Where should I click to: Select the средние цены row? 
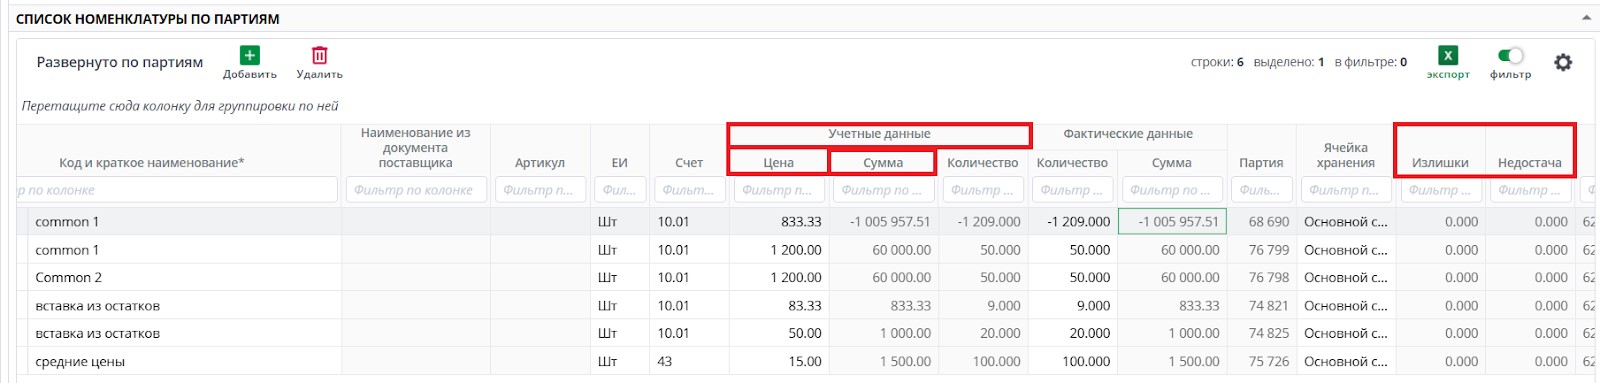point(800,361)
